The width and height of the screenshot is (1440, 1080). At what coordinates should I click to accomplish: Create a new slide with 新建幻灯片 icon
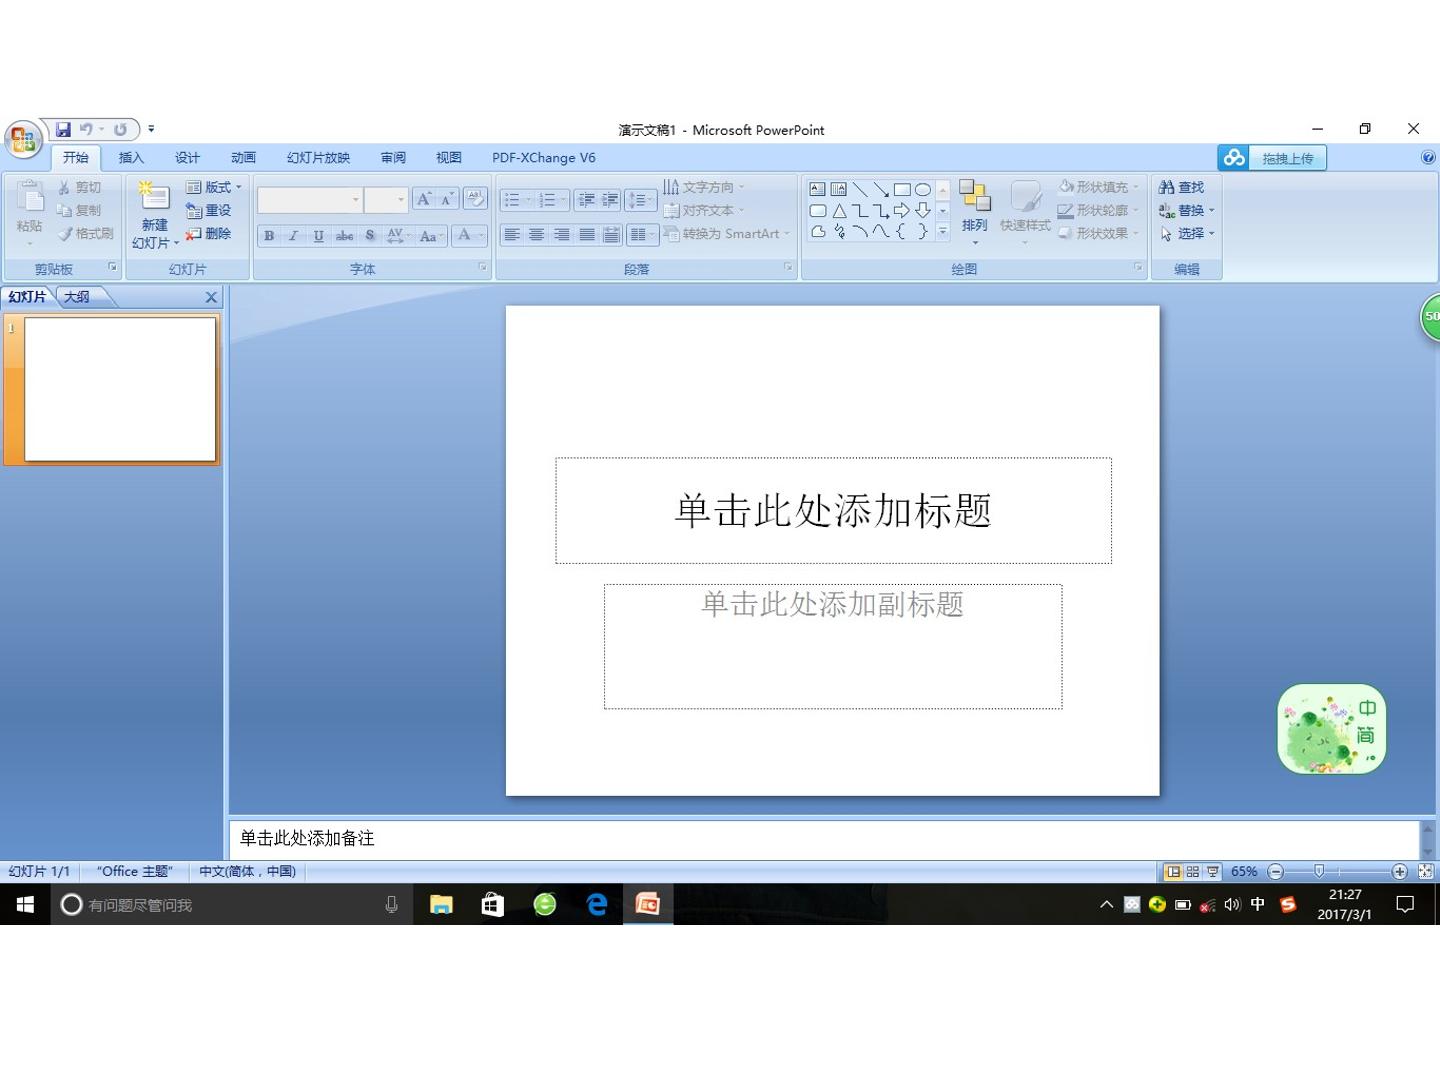point(154,198)
